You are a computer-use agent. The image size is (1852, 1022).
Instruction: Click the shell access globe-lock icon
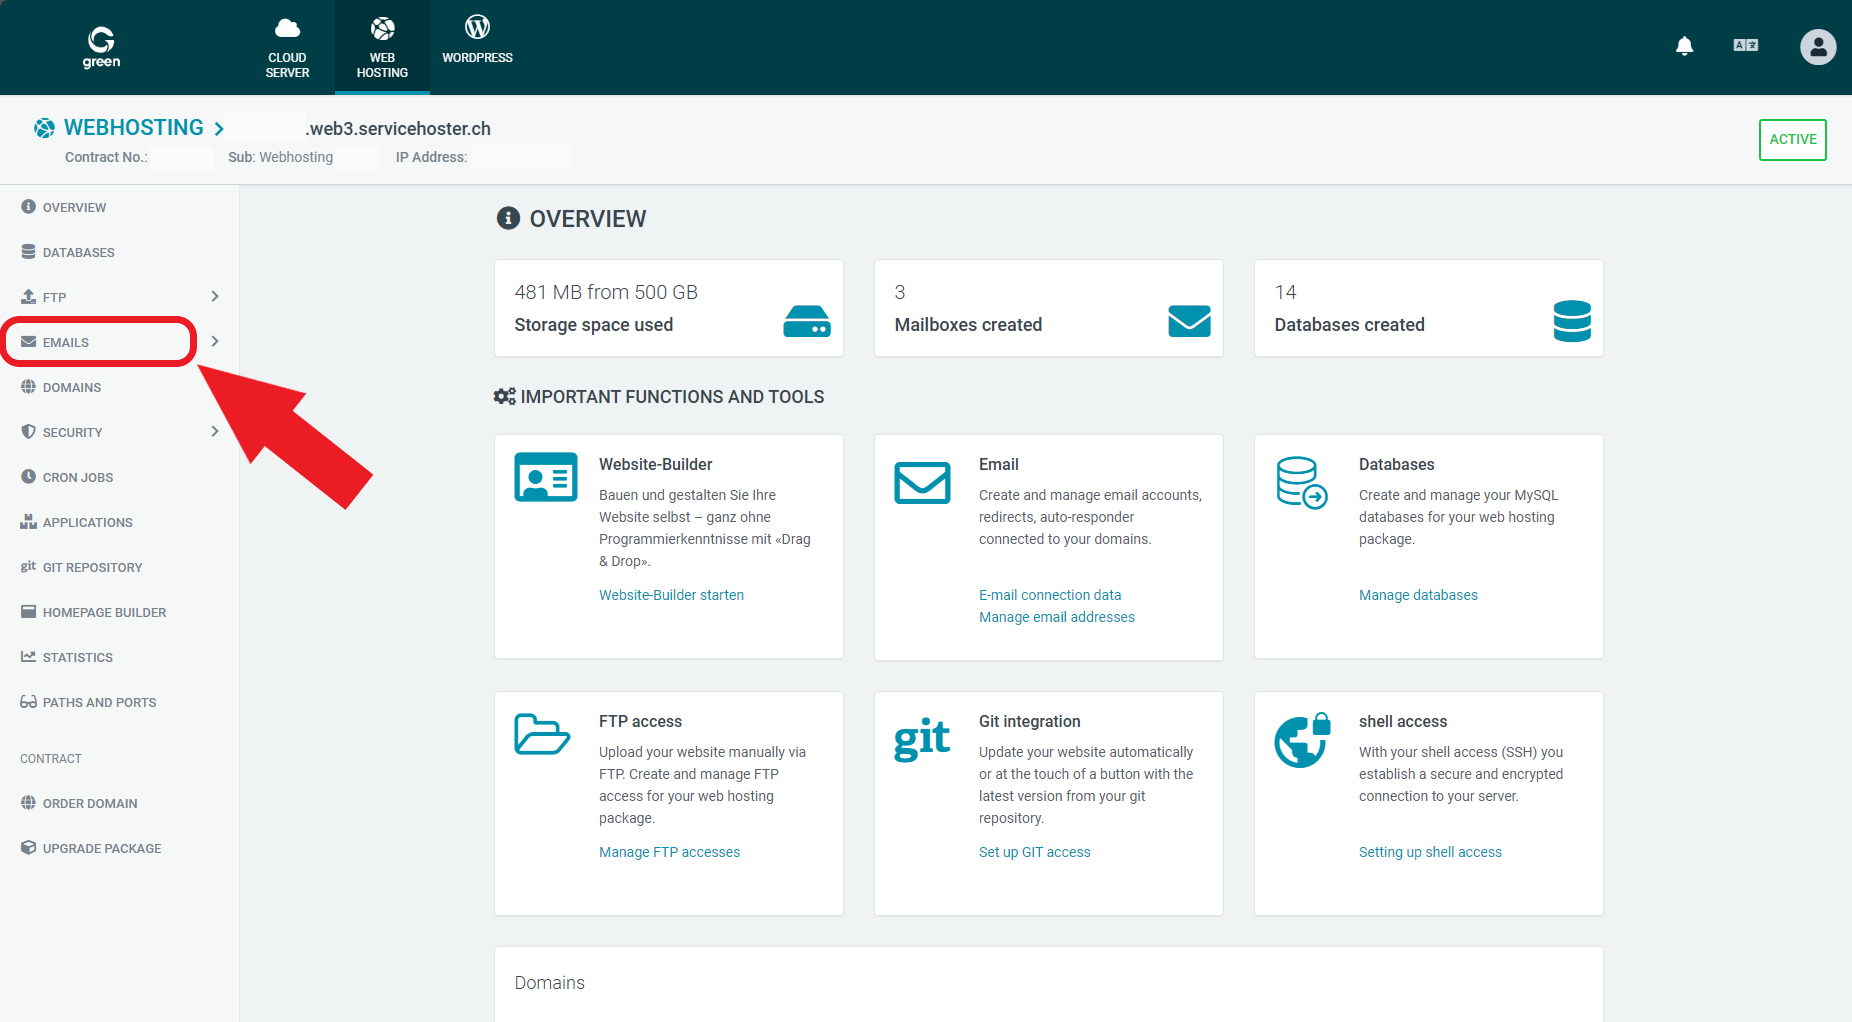click(x=1303, y=740)
